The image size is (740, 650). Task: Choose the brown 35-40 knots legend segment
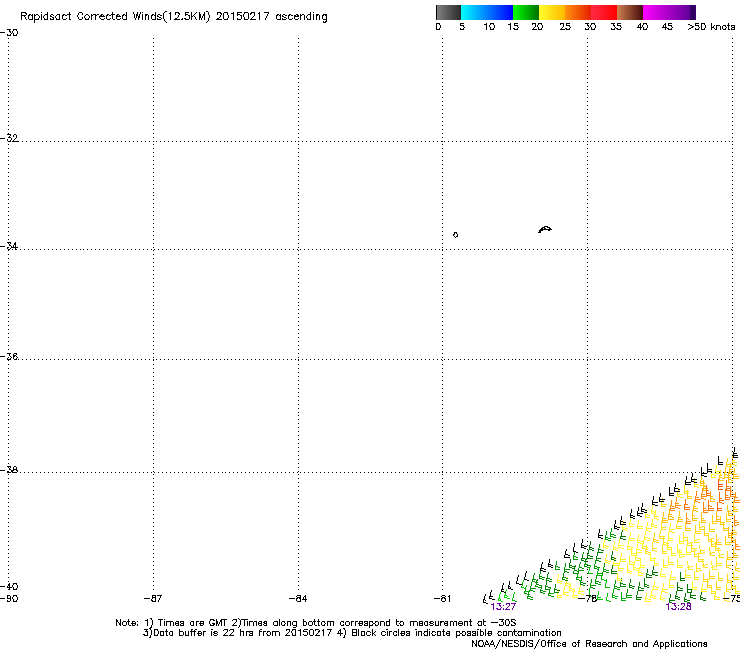[x=630, y=12]
